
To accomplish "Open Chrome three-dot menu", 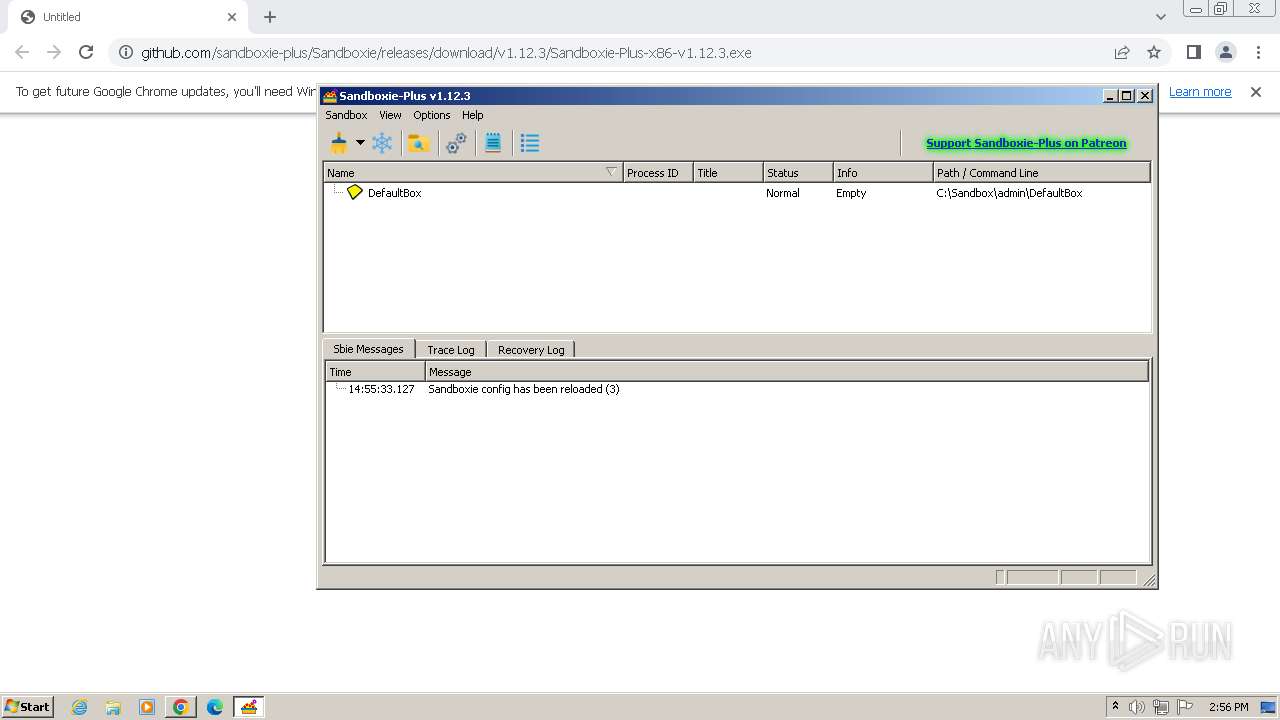I will coord(1258,52).
